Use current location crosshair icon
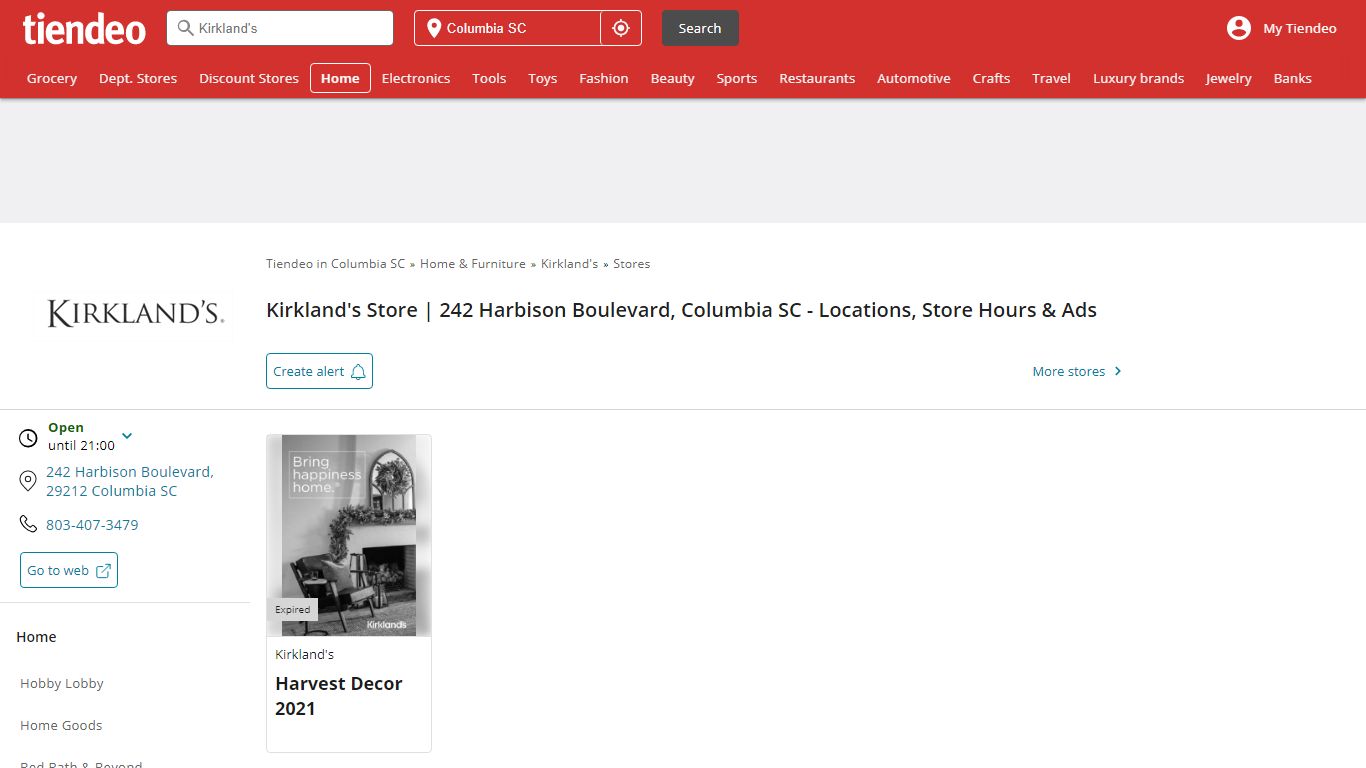Image resolution: width=1366 pixels, height=768 pixels. (621, 28)
